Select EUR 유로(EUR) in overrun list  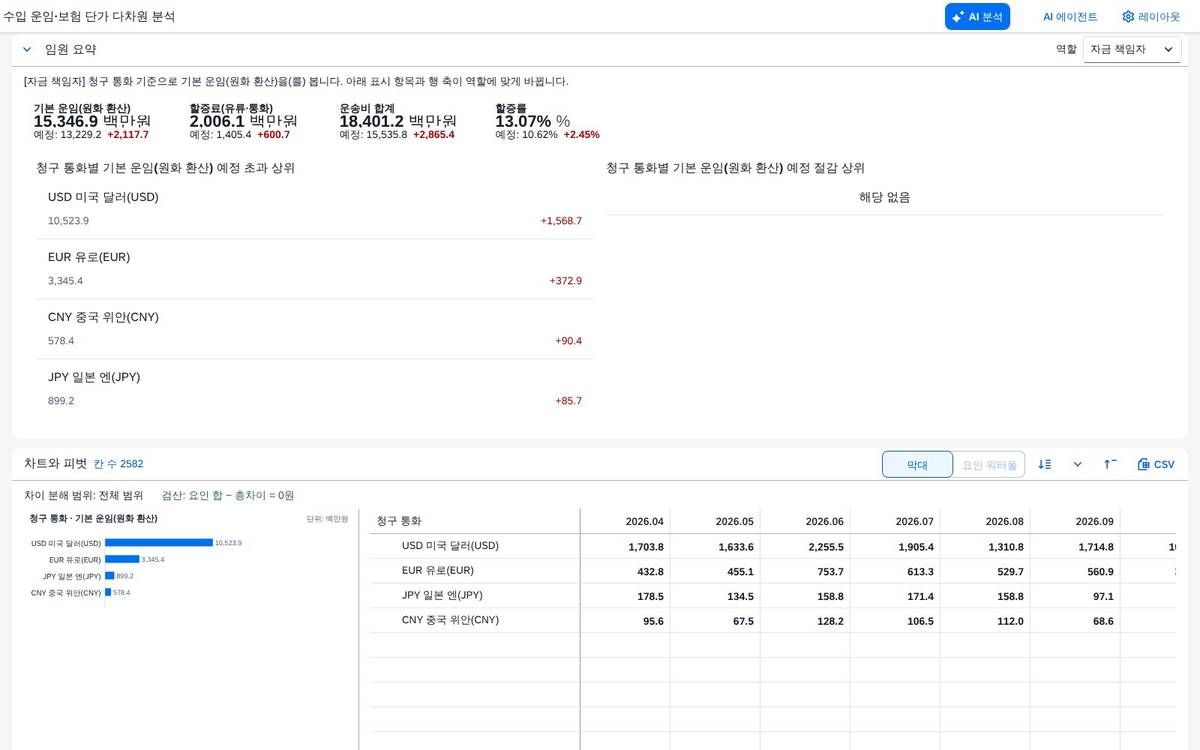[x=315, y=269]
